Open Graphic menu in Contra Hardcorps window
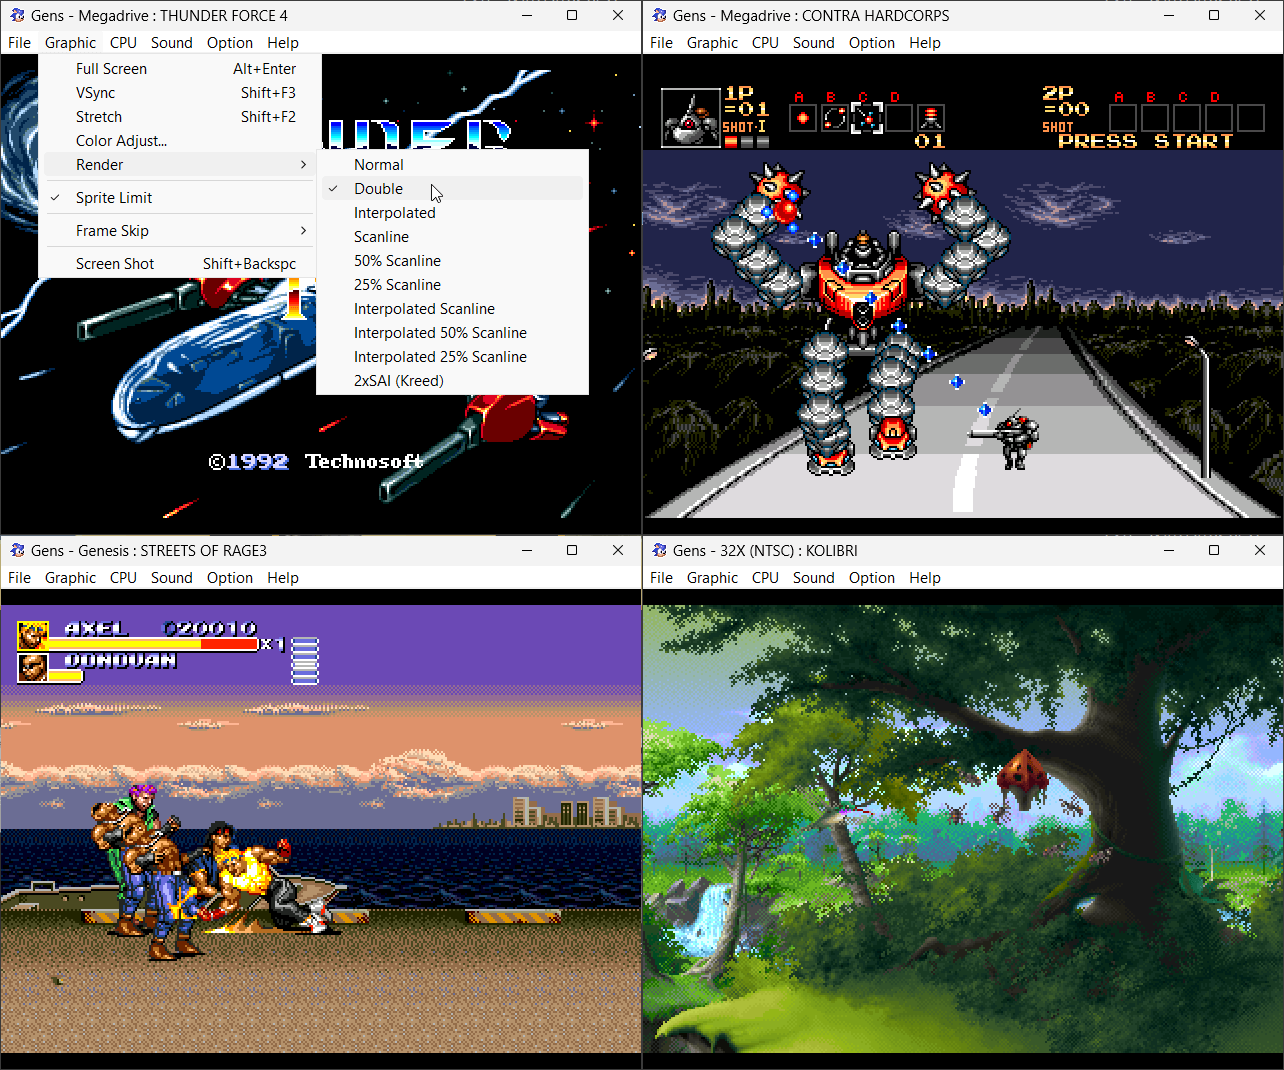Image resolution: width=1284 pixels, height=1070 pixels. 712,42
